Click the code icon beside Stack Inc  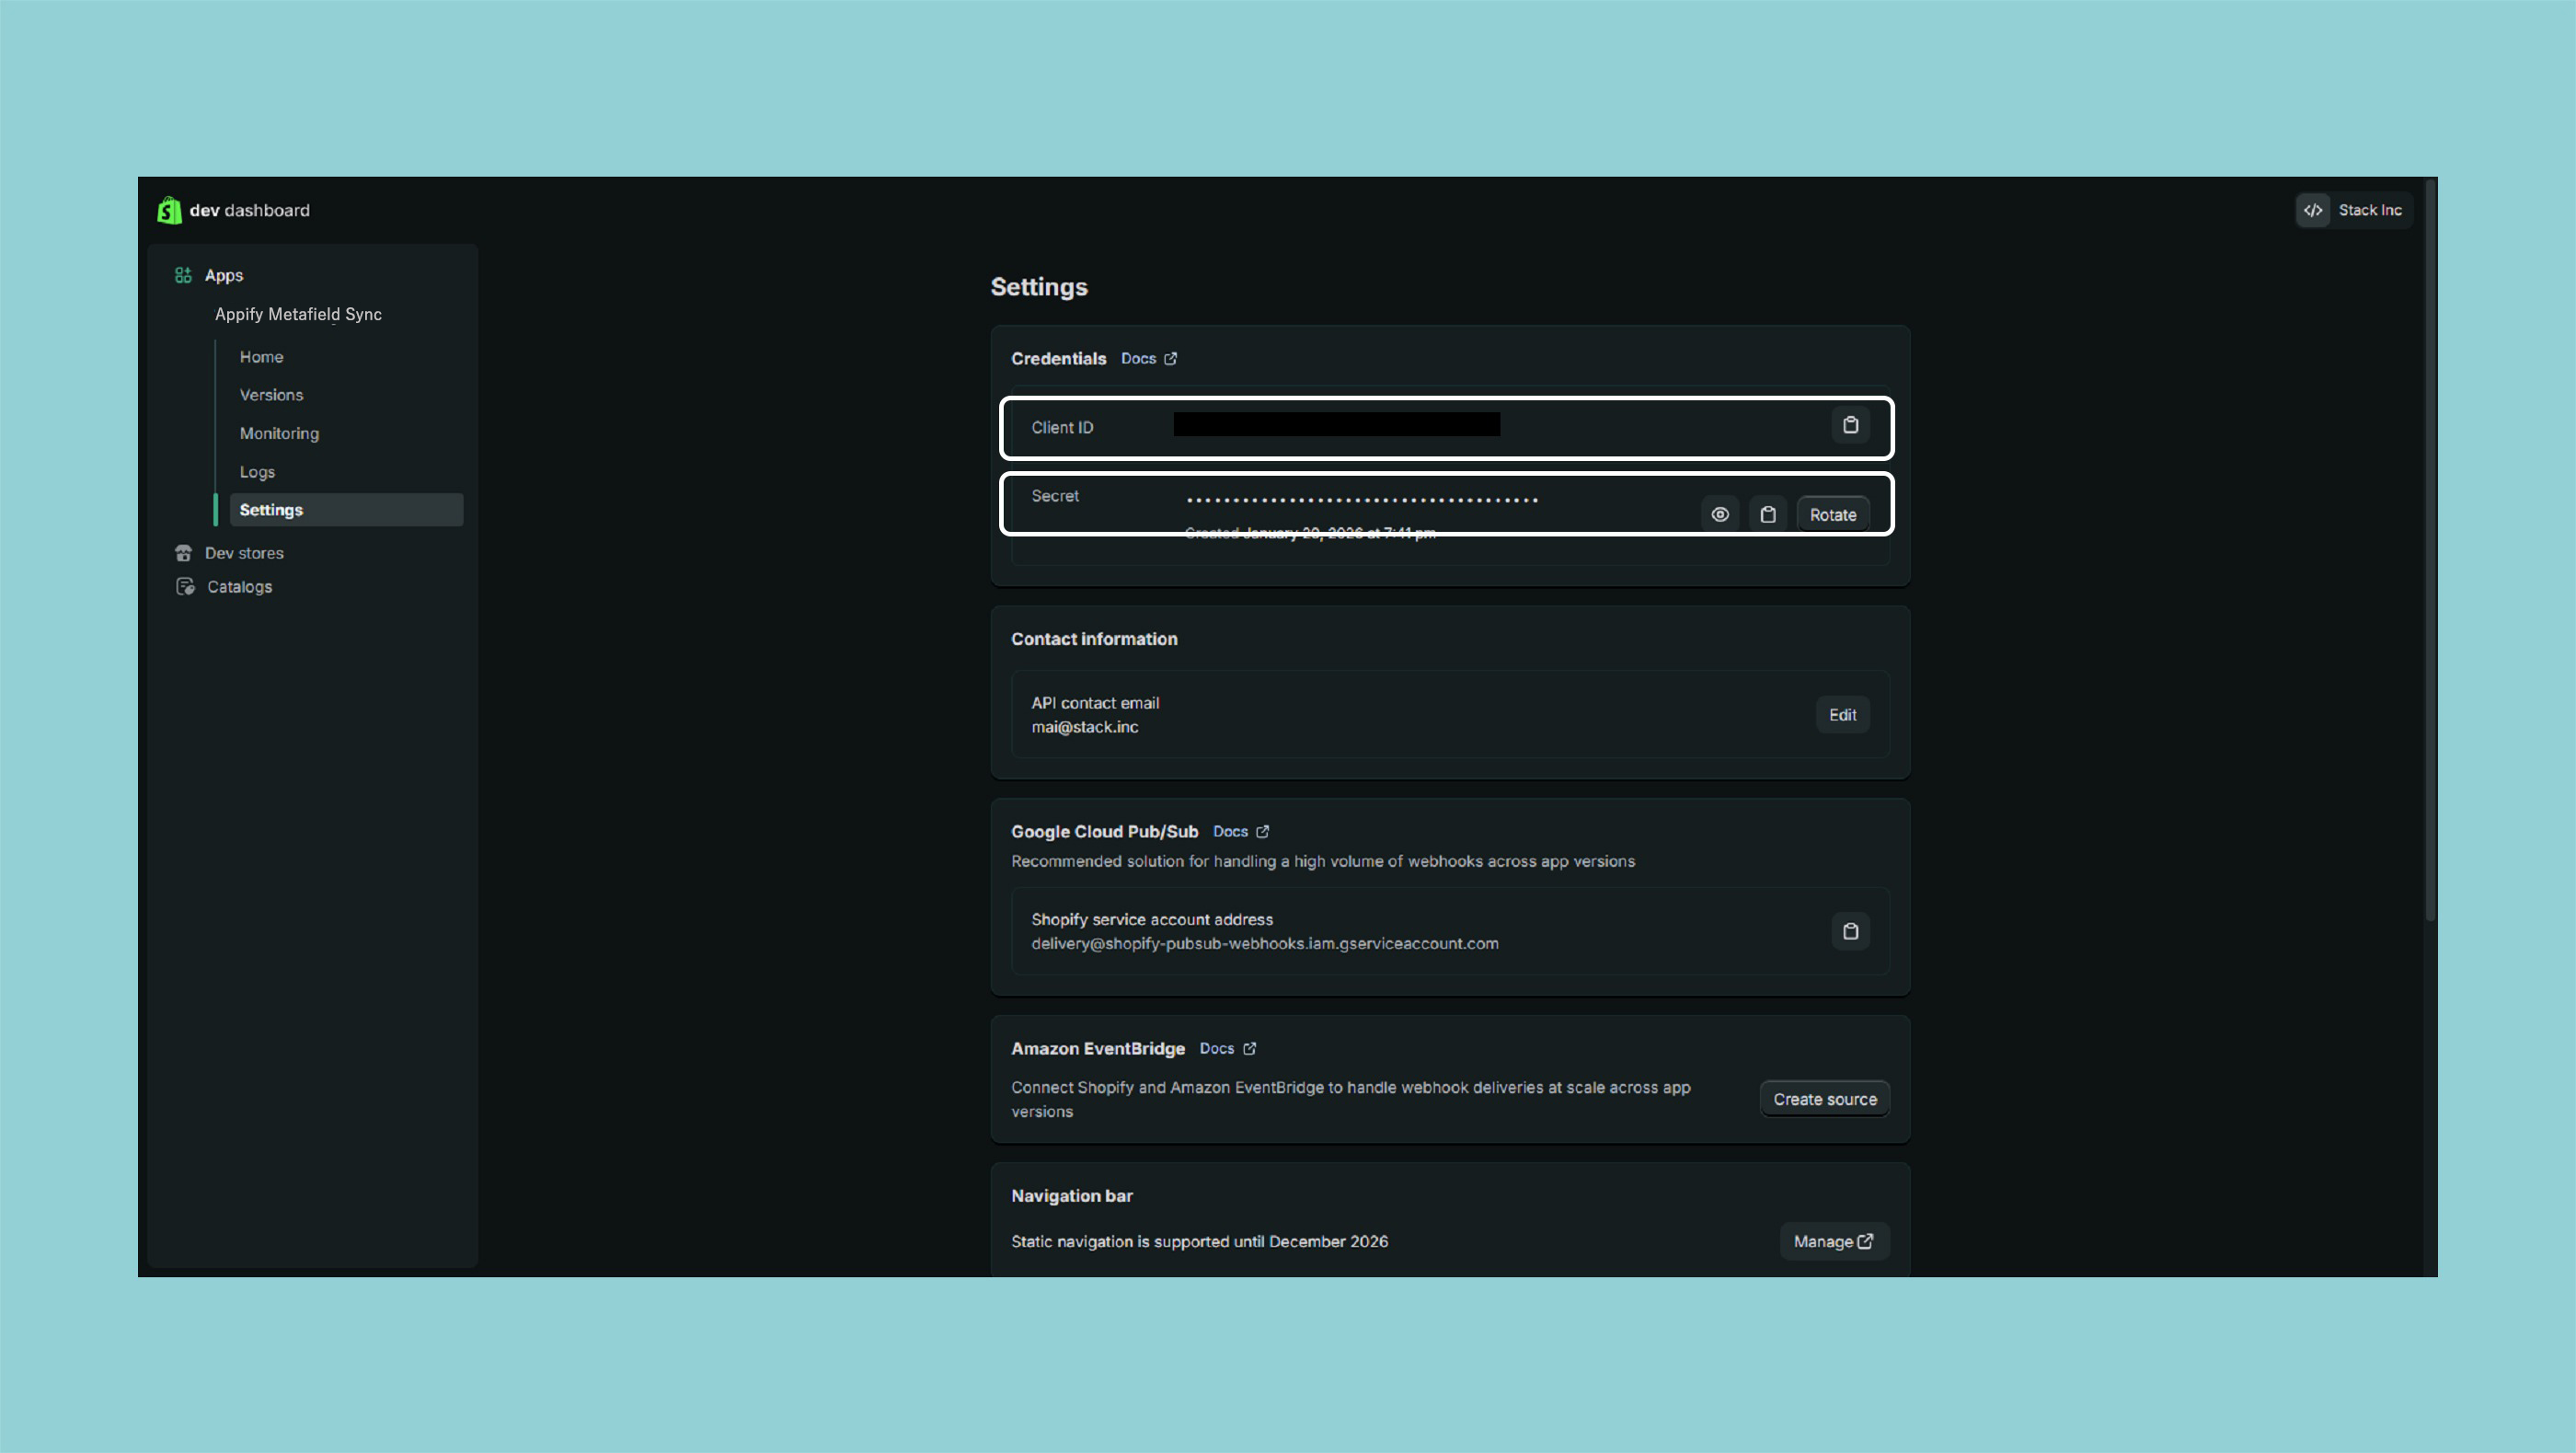2313,210
